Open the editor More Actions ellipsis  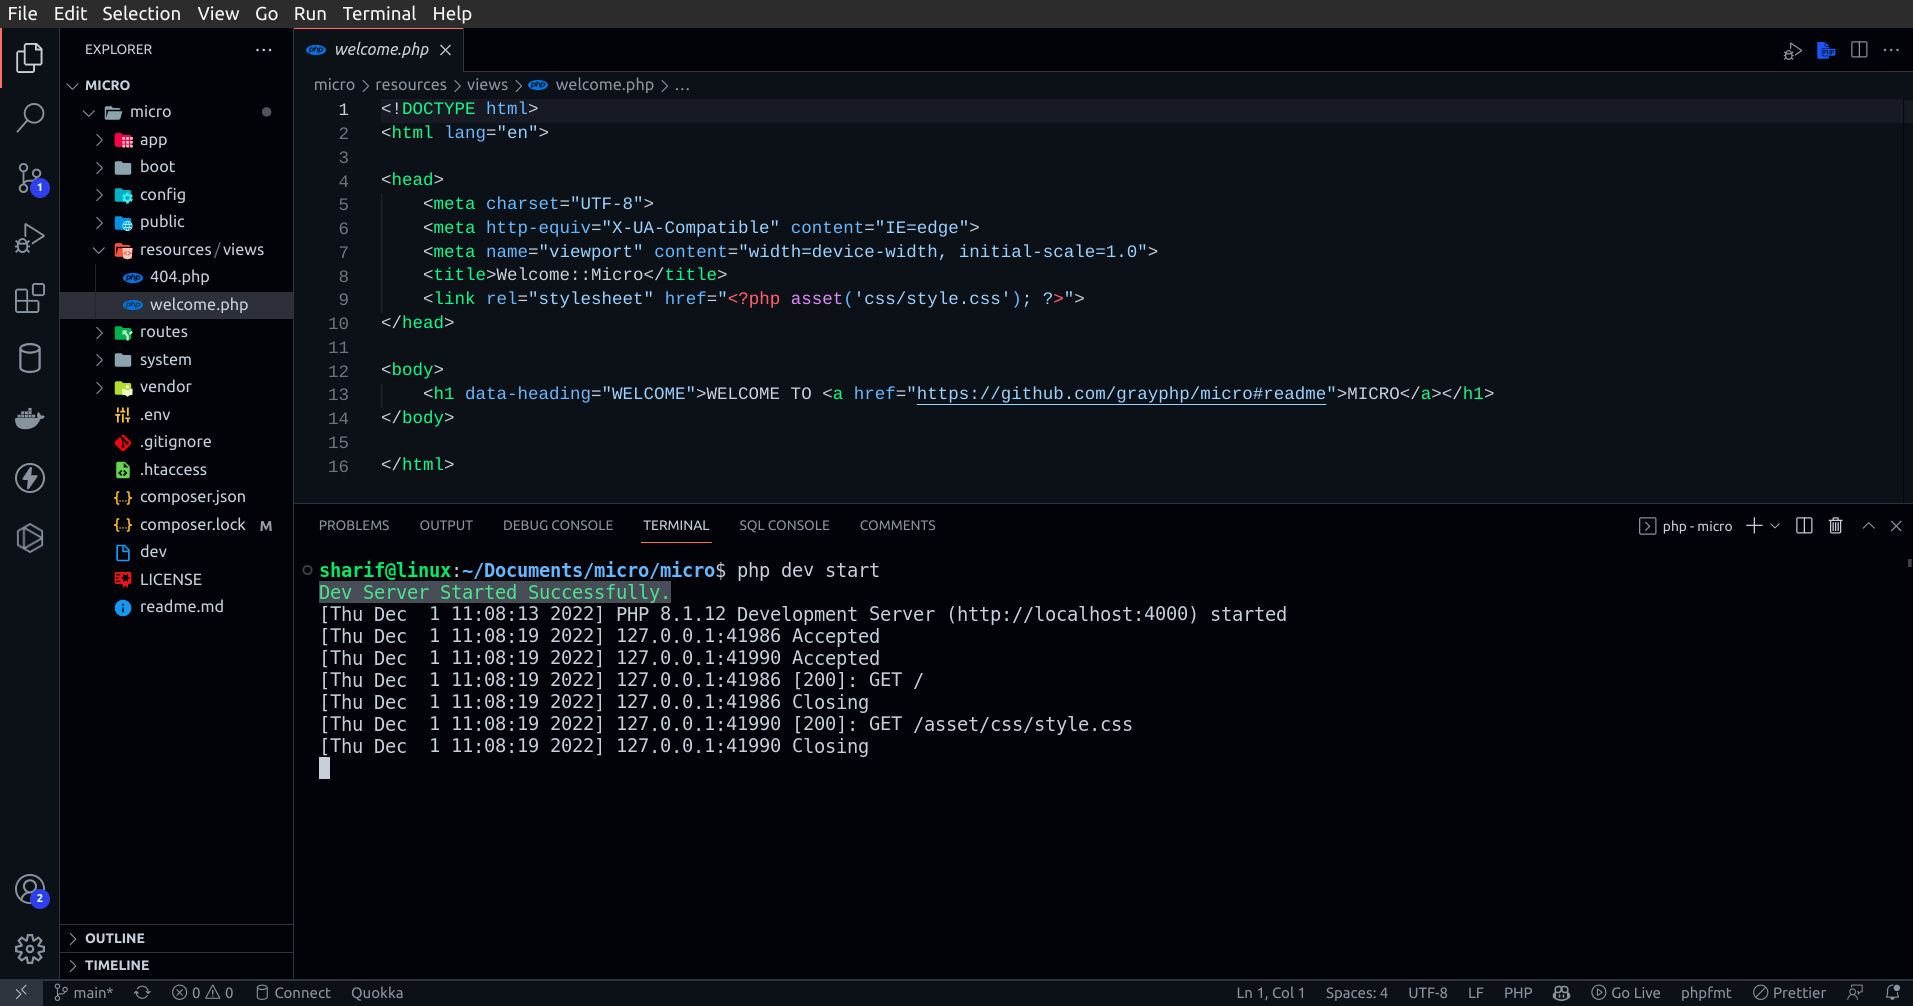click(x=1891, y=50)
